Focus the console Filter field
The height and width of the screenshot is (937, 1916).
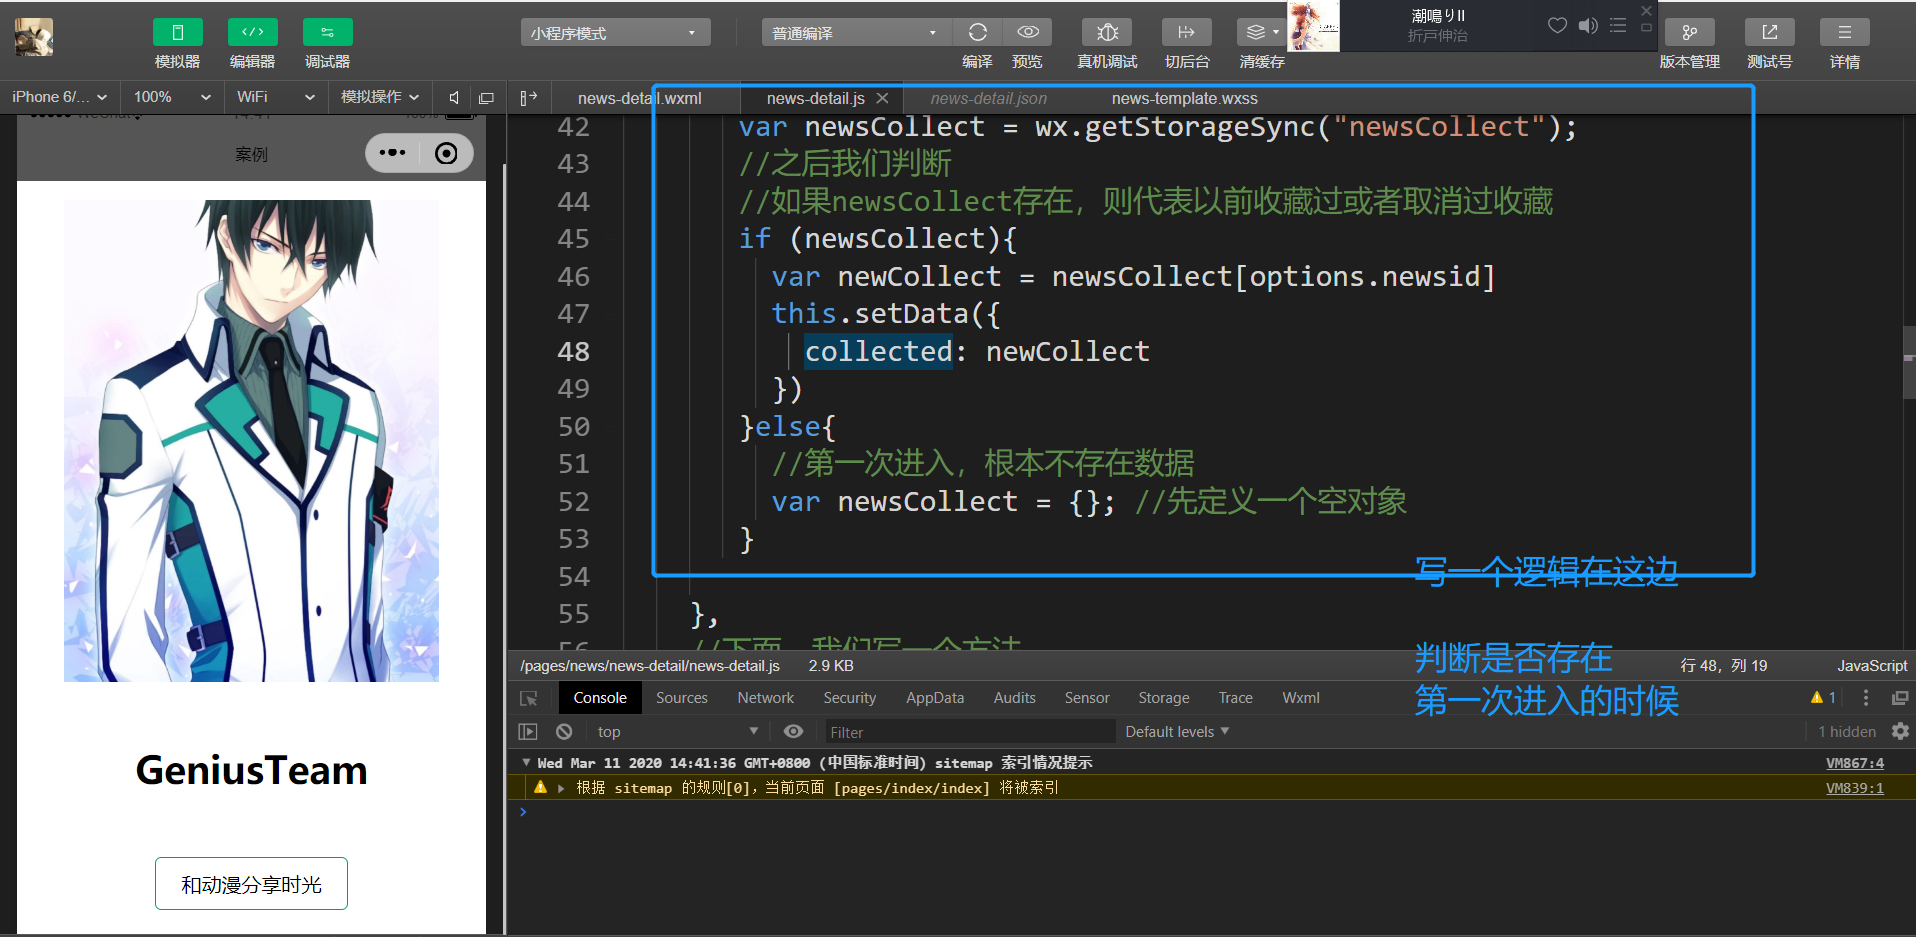(969, 732)
